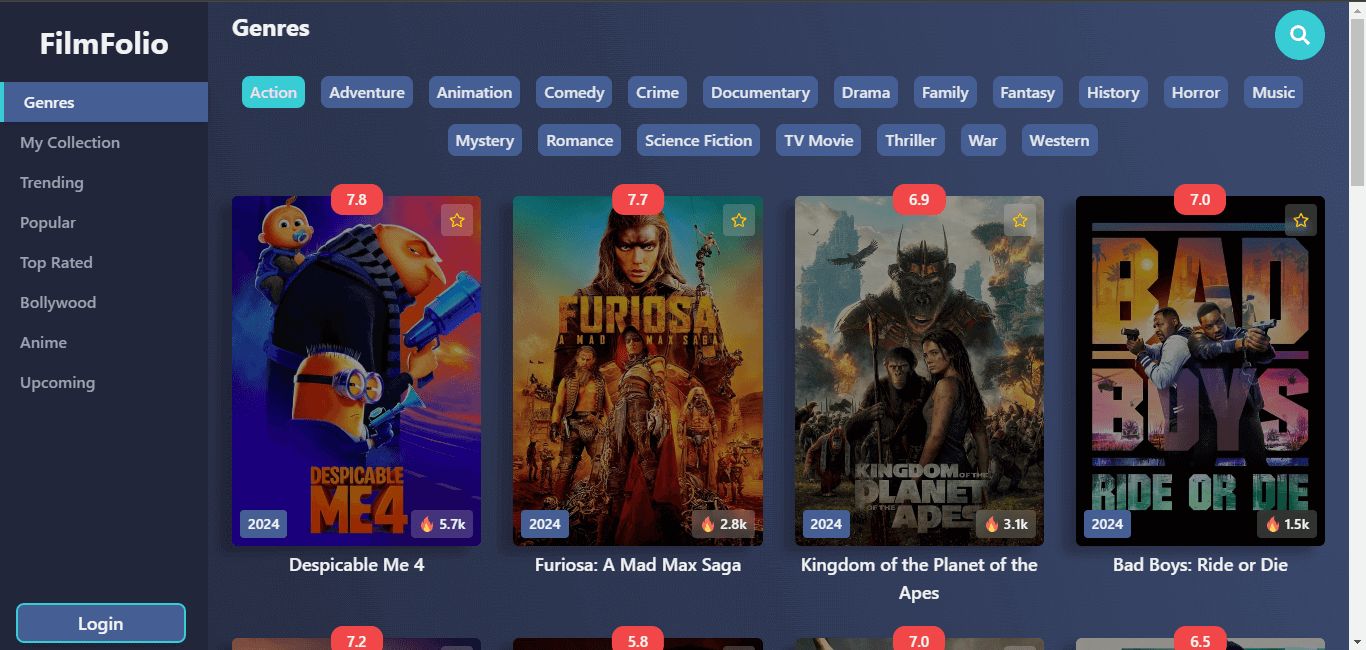Select the Comedy genre filter

[574, 92]
